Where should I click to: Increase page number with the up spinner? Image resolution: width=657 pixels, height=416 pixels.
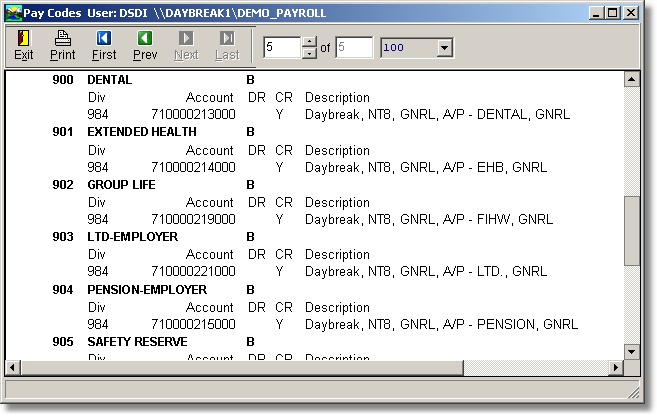pos(309,41)
